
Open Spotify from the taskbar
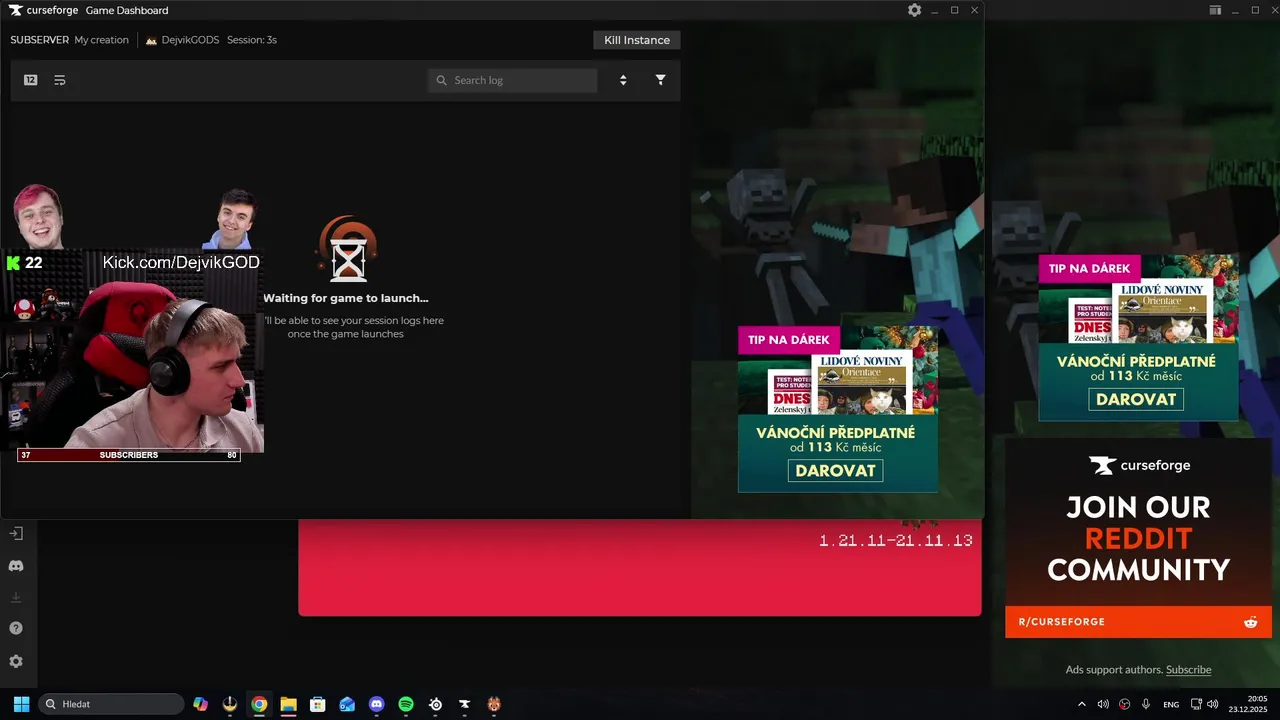coord(406,704)
